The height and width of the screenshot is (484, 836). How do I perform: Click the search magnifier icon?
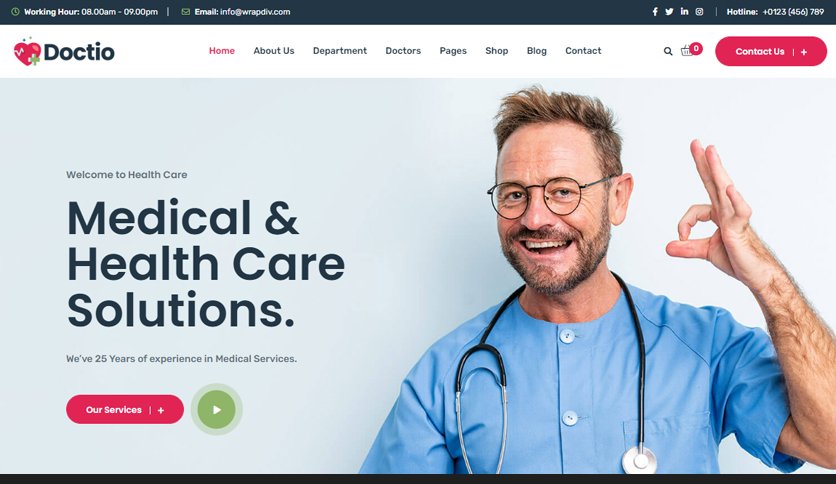tap(668, 51)
